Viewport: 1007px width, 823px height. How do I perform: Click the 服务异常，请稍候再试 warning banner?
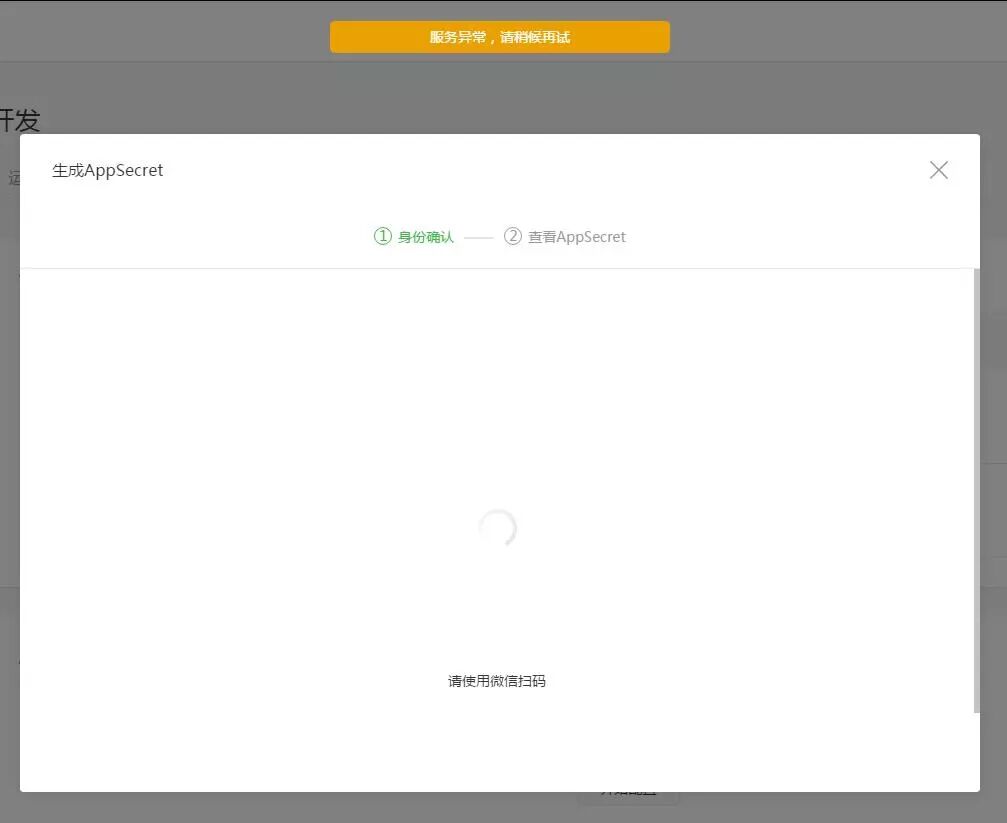tap(500, 37)
